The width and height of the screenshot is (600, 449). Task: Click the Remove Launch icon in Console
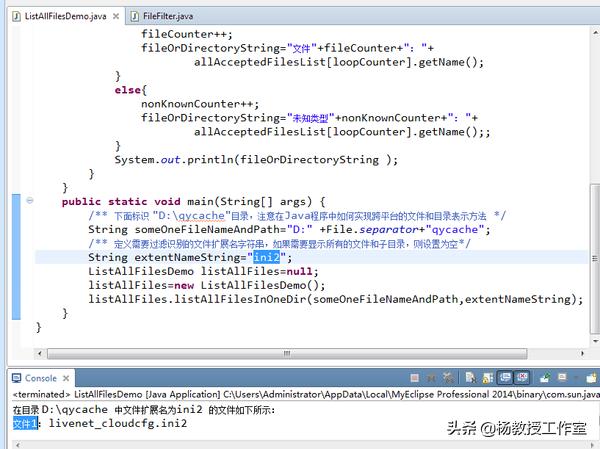click(431, 378)
